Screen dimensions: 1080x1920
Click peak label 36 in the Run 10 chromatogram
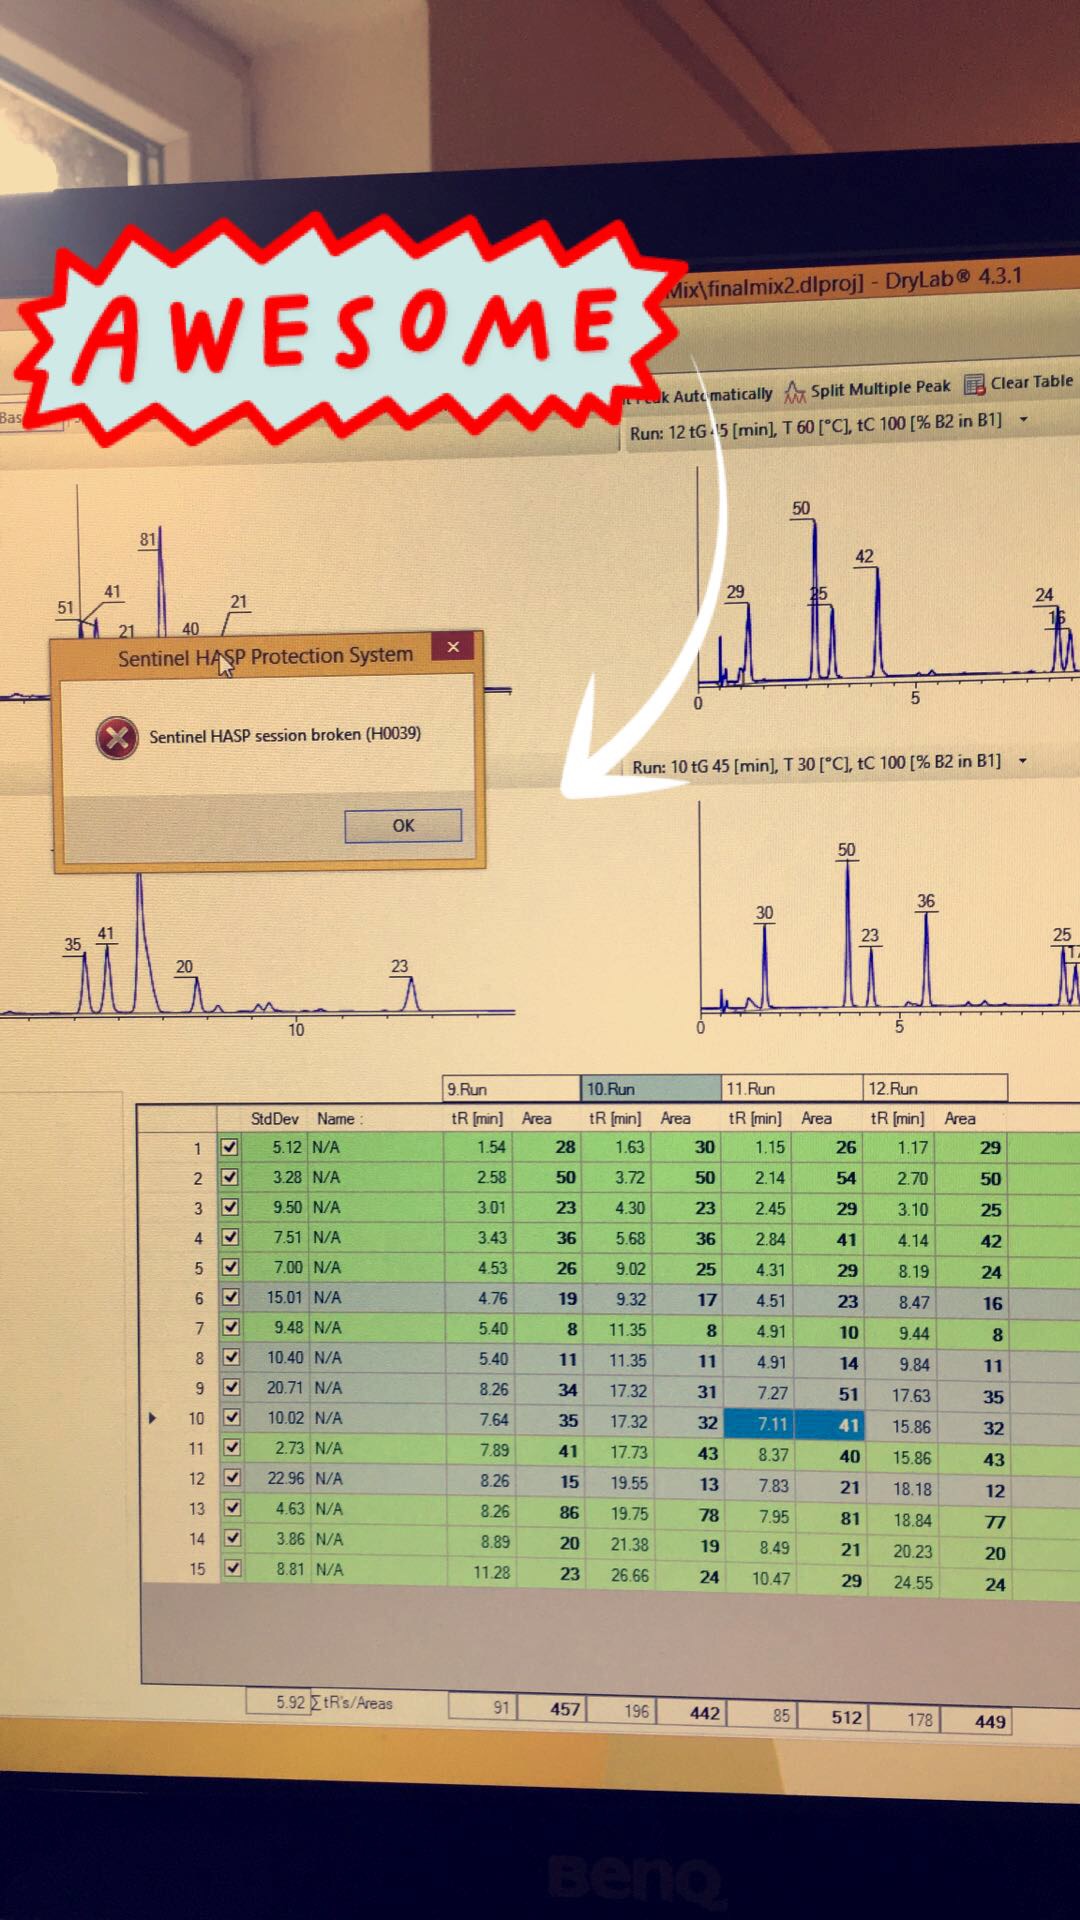pyautogui.click(x=926, y=901)
